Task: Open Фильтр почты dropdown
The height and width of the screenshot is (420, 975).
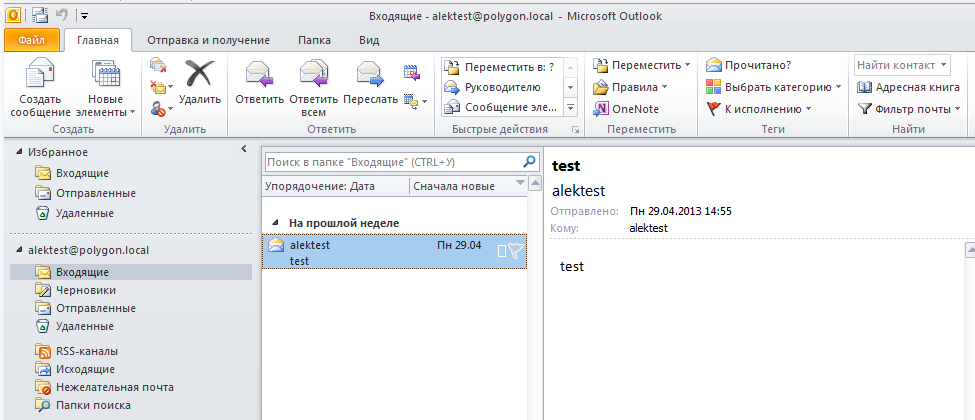Action: (909, 110)
